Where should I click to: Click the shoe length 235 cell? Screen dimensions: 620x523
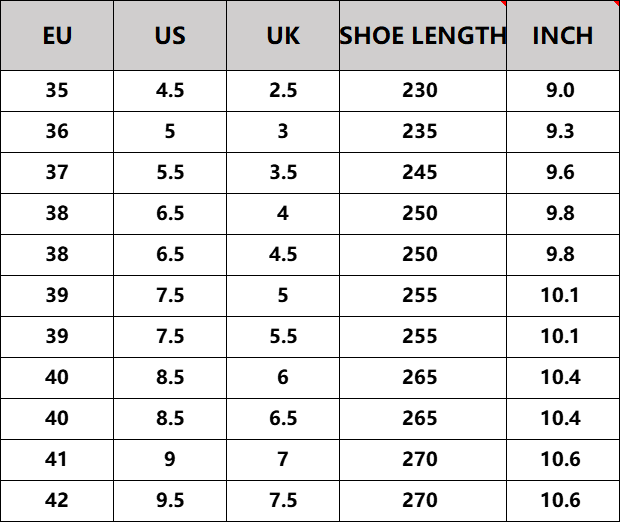[x=420, y=132]
